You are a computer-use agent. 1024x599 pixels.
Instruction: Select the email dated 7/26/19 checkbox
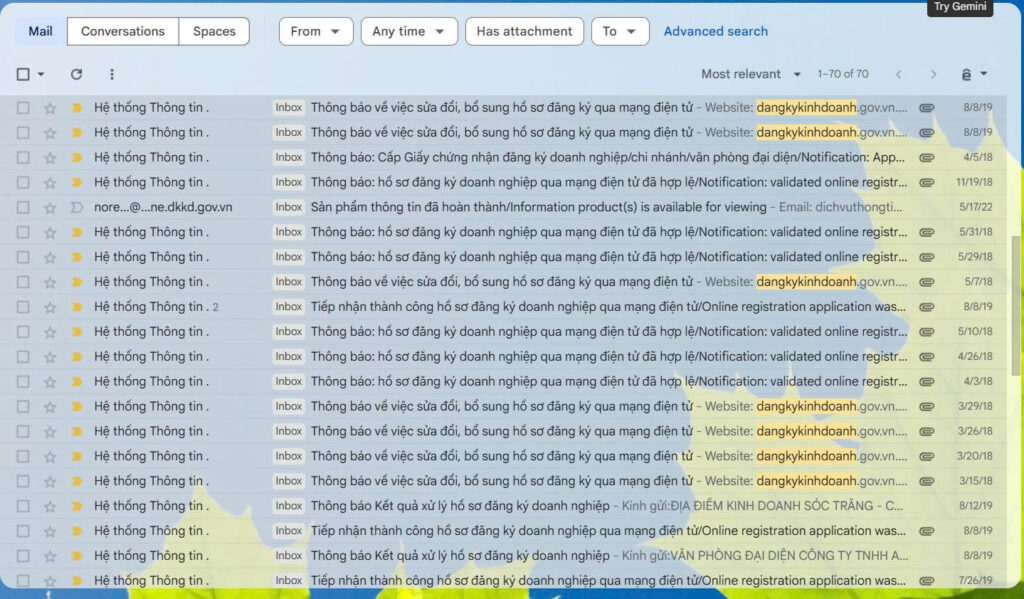23,580
